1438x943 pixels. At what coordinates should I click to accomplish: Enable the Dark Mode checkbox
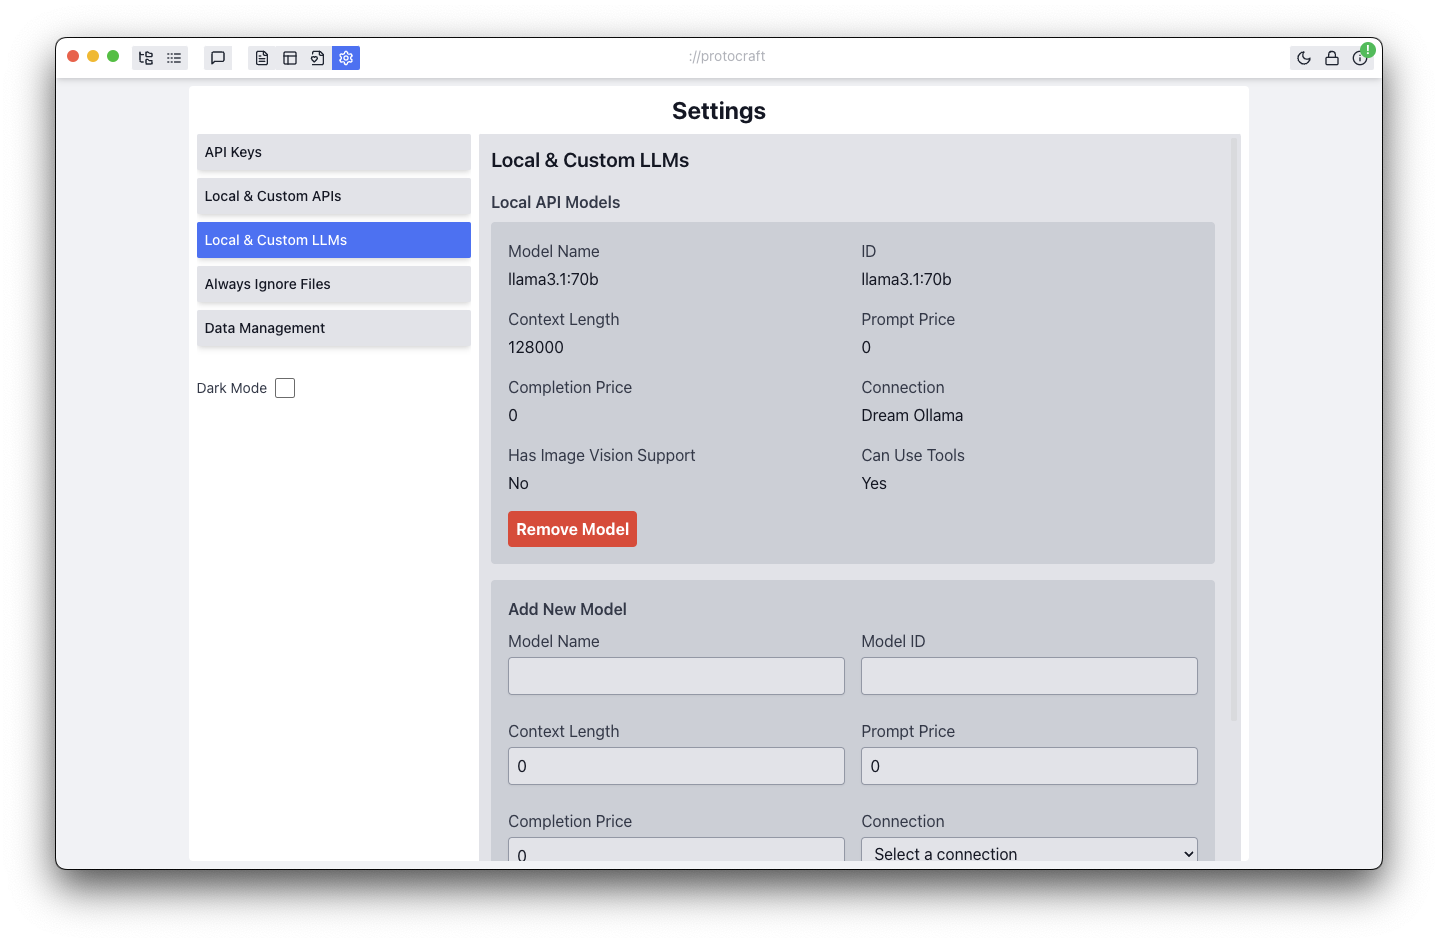tap(285, 388)
